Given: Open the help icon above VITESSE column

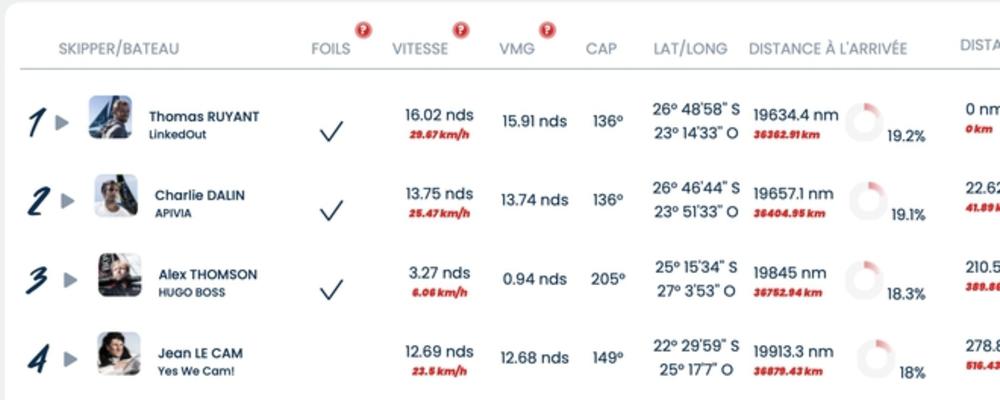Looking at the screenshot, I should pyautogui.click(x=461, y=30).
